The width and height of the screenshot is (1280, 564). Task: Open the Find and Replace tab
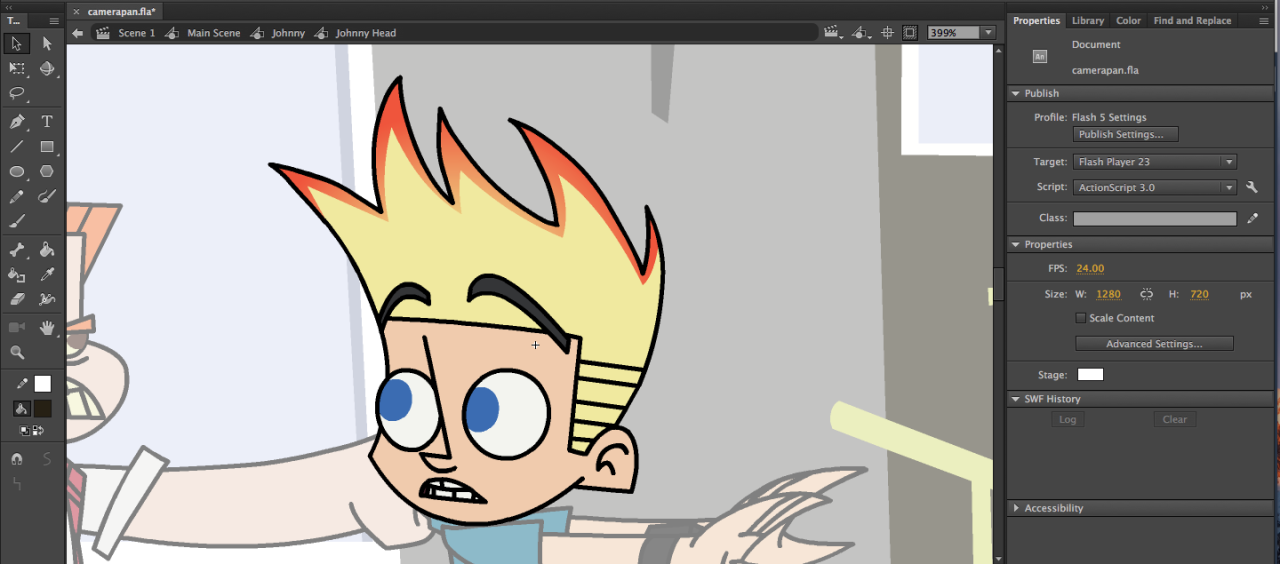coord(1191,20)
